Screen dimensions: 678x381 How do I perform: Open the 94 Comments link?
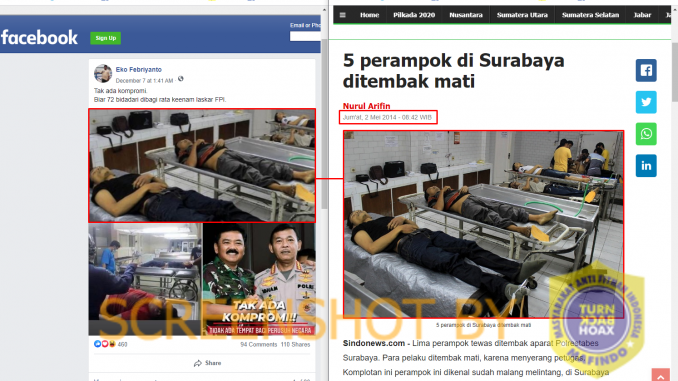tap(259, 345)
